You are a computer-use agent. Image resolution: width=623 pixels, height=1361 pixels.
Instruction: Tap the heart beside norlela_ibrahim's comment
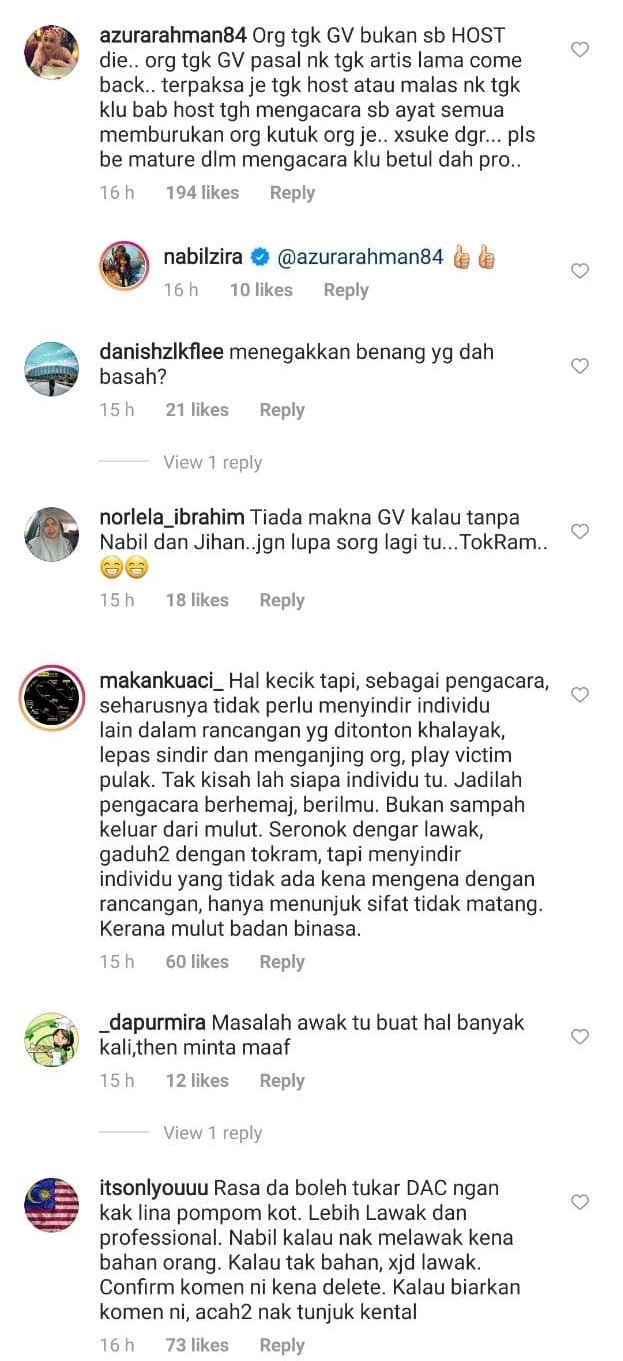pos(579,532)
